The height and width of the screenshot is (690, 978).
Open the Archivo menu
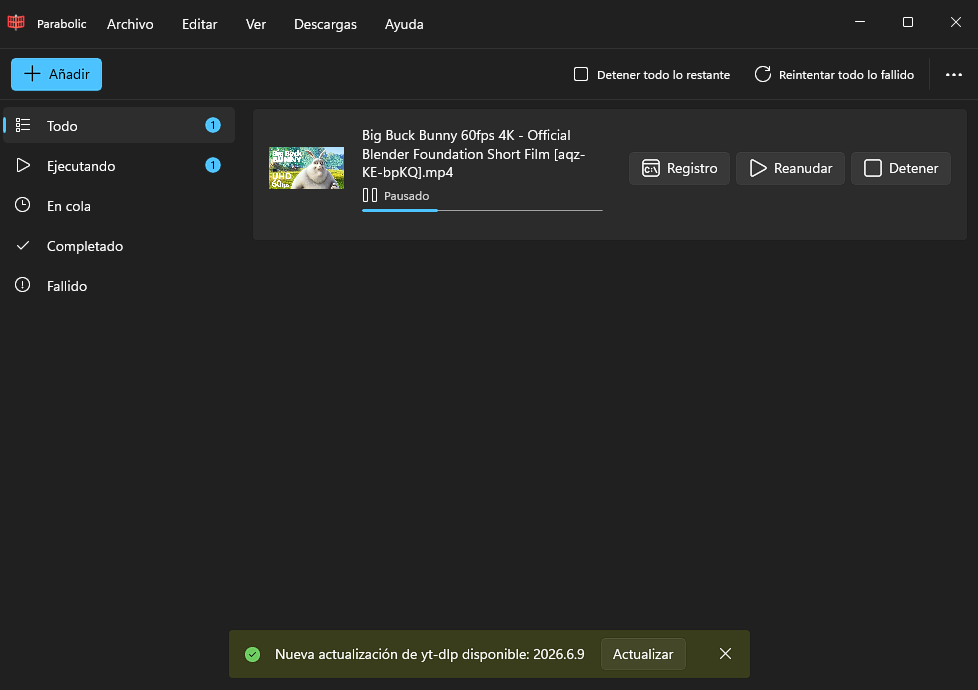(x=130, y=24)
